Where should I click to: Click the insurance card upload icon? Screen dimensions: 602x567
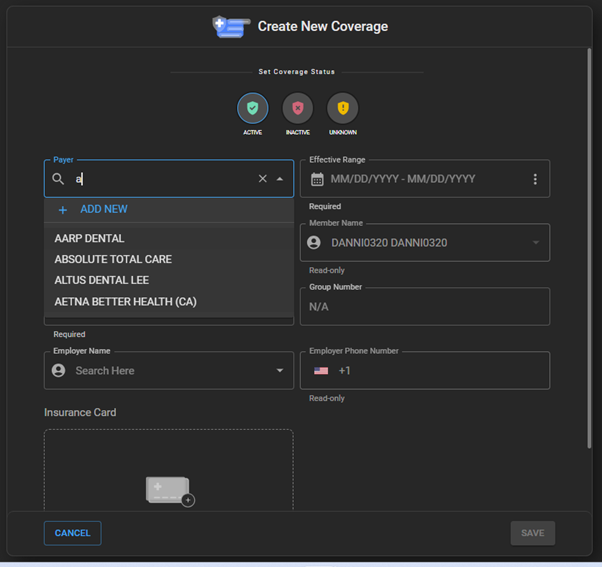pos(168,489)
